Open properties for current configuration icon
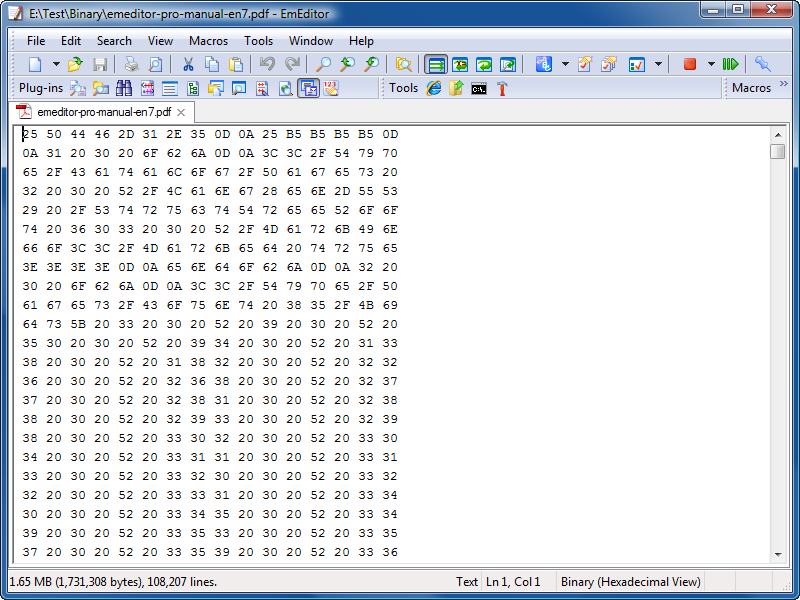This screenshot has height=600, width=800. coord(585,64)
